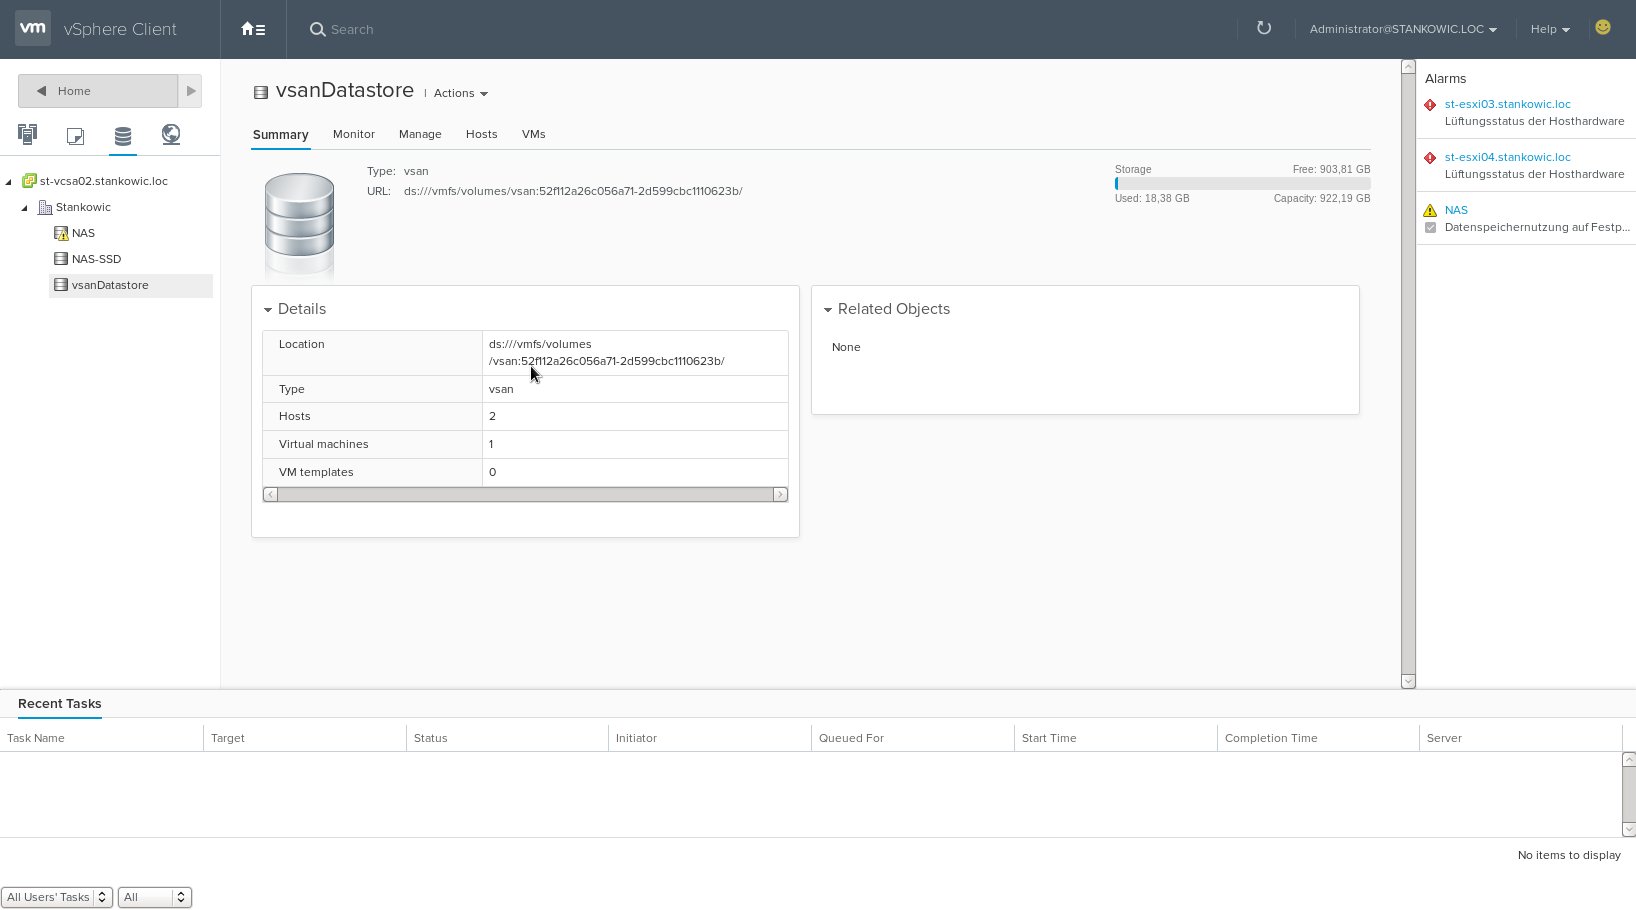This screenshot has height=910, width=1636.
Task: Open the All tasks filter dropdown
Action: point(154,897)
